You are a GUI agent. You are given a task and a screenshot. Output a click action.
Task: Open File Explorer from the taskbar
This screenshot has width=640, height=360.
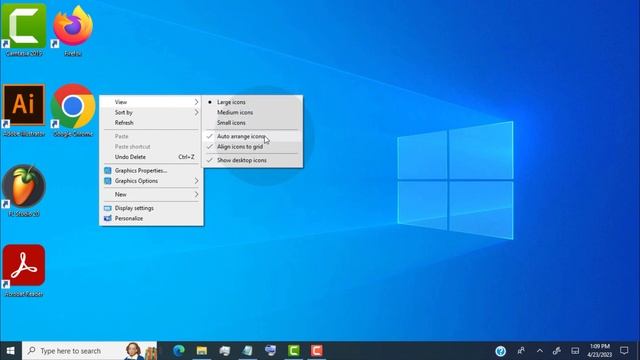pos(202,351)
